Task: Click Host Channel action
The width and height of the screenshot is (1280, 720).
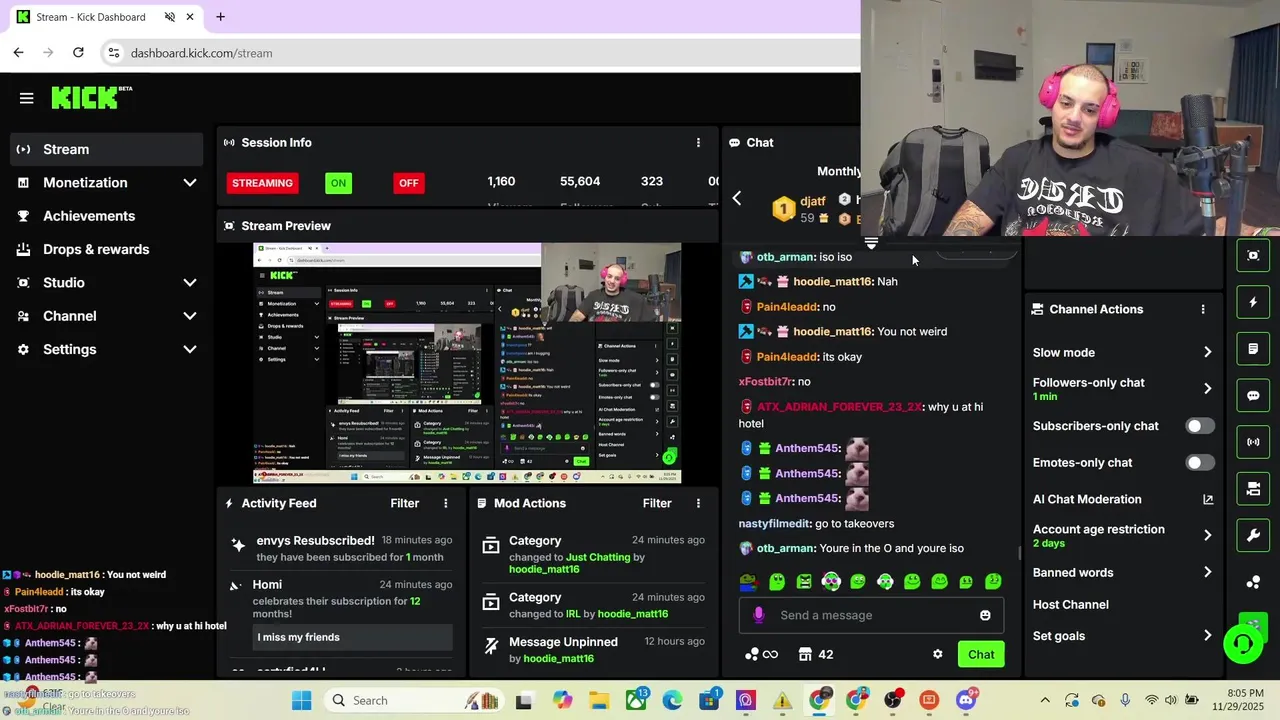Action: tap(1070, 605)
